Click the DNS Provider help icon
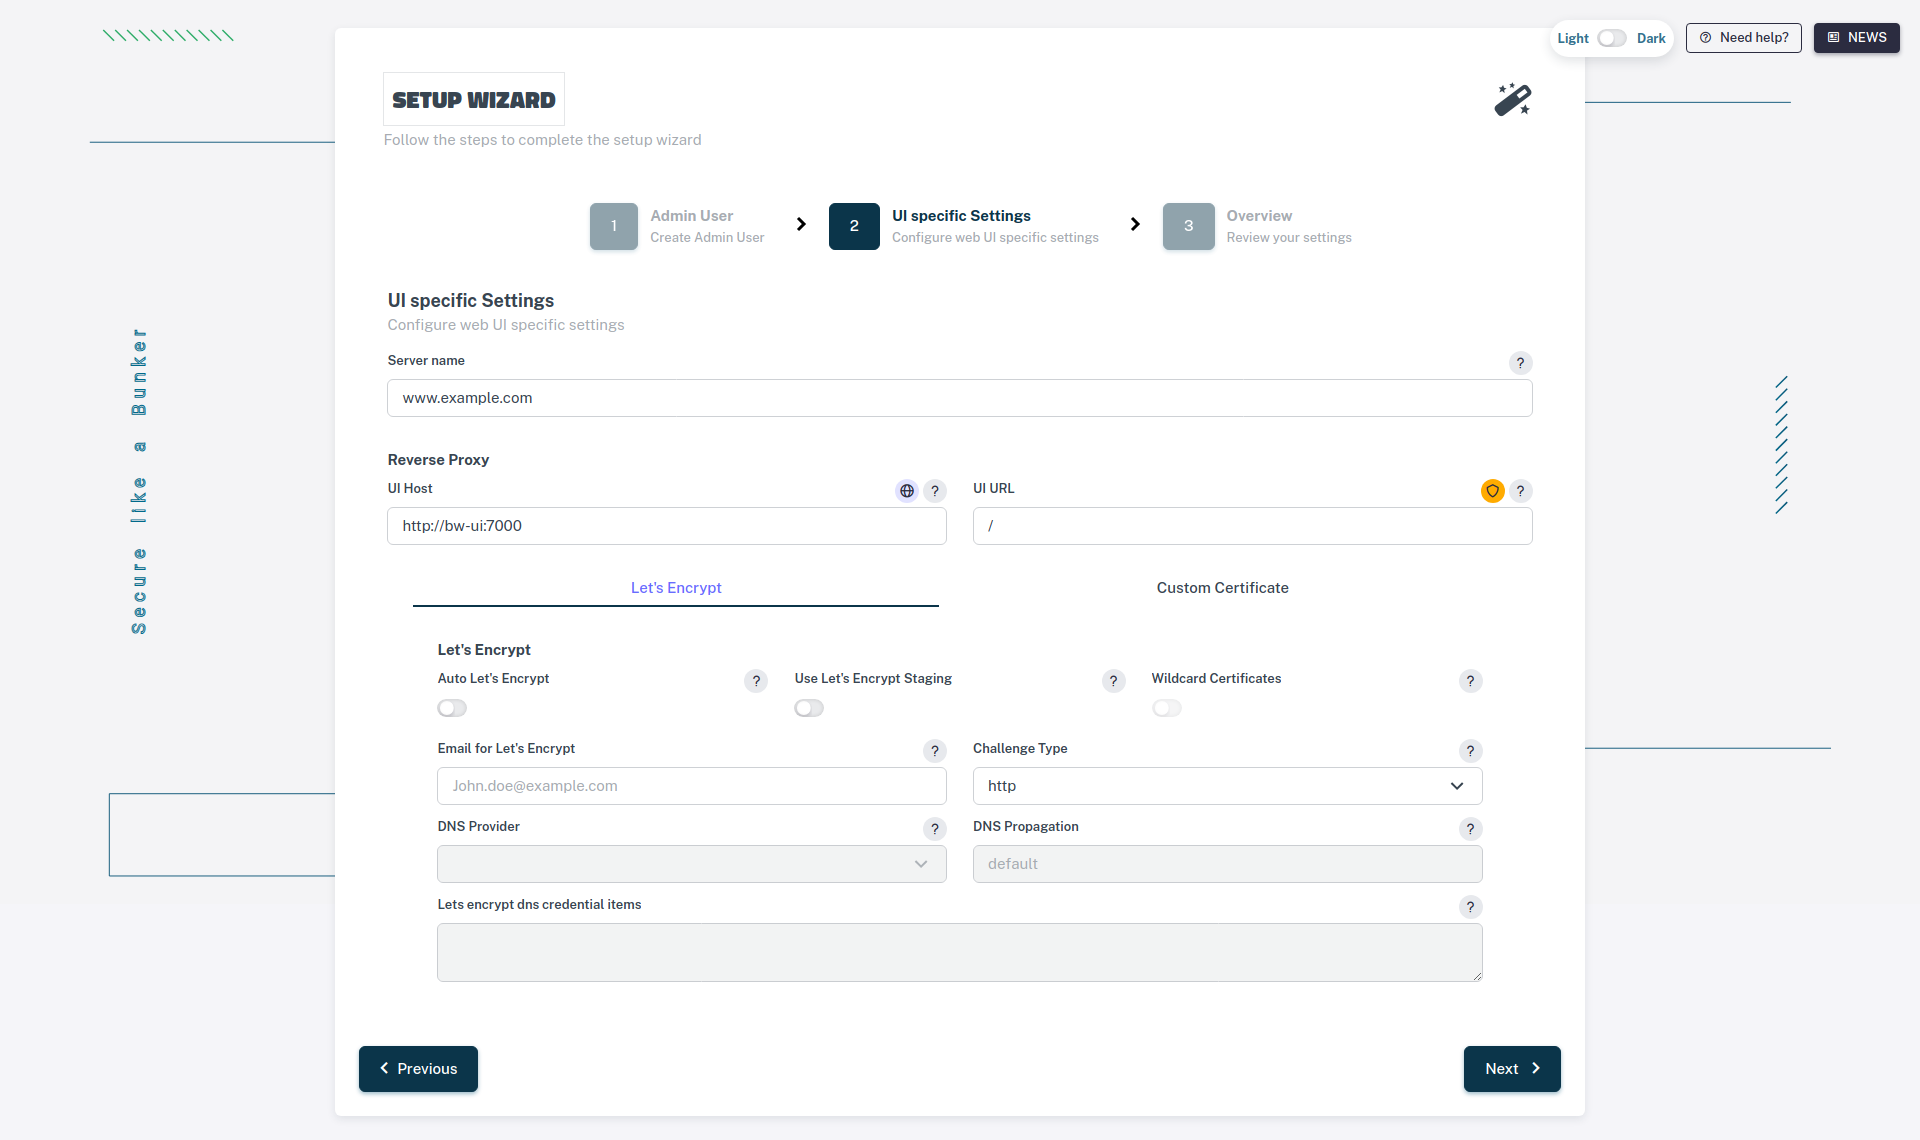1920x1140 pixels. click(x=934, y=829)
